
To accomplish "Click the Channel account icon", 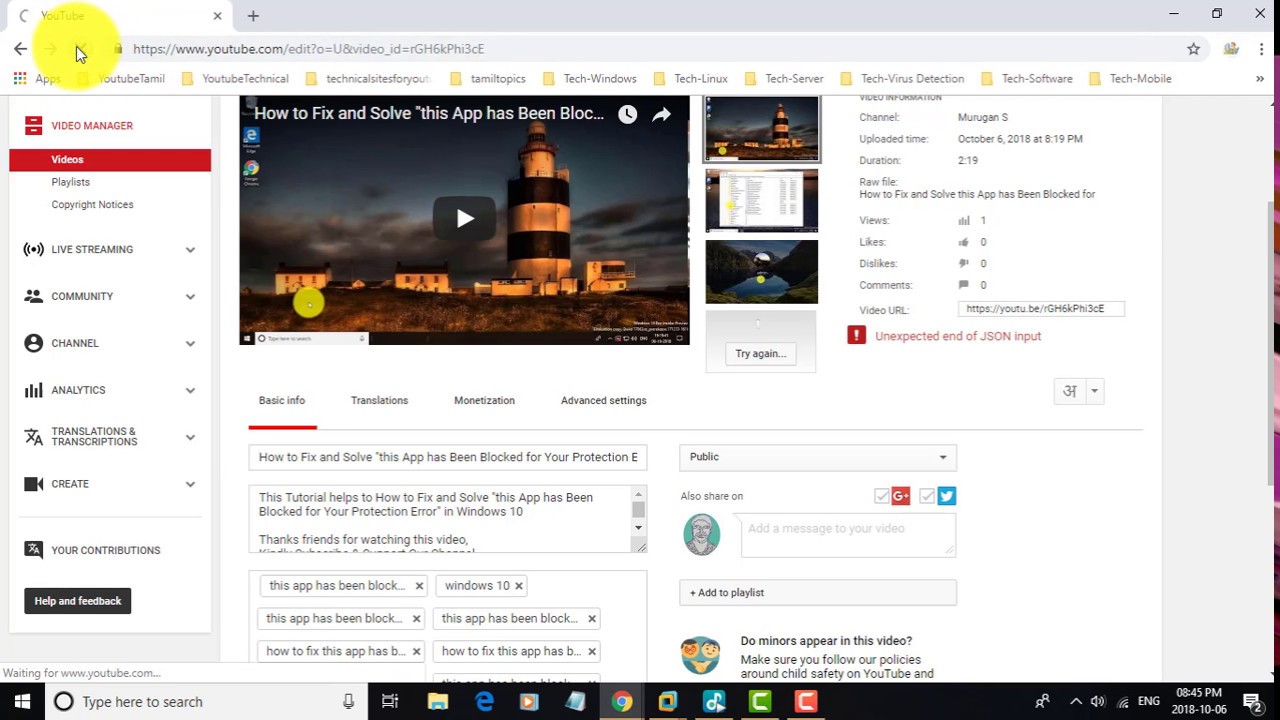I will 34,343.
